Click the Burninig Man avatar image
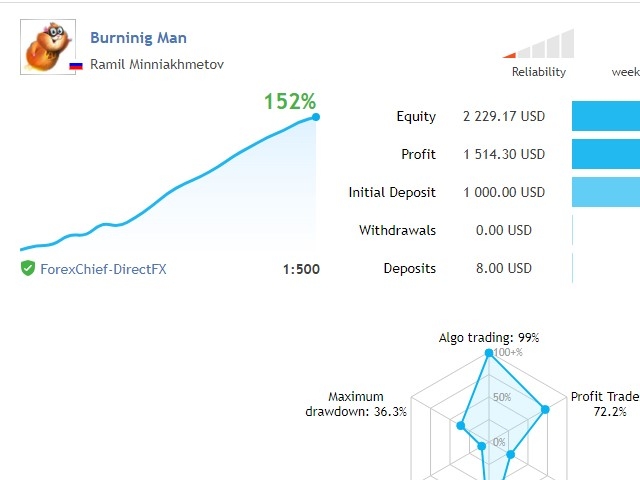The height and width of the screenshot is (480, 640). click(x=48, y=47)
